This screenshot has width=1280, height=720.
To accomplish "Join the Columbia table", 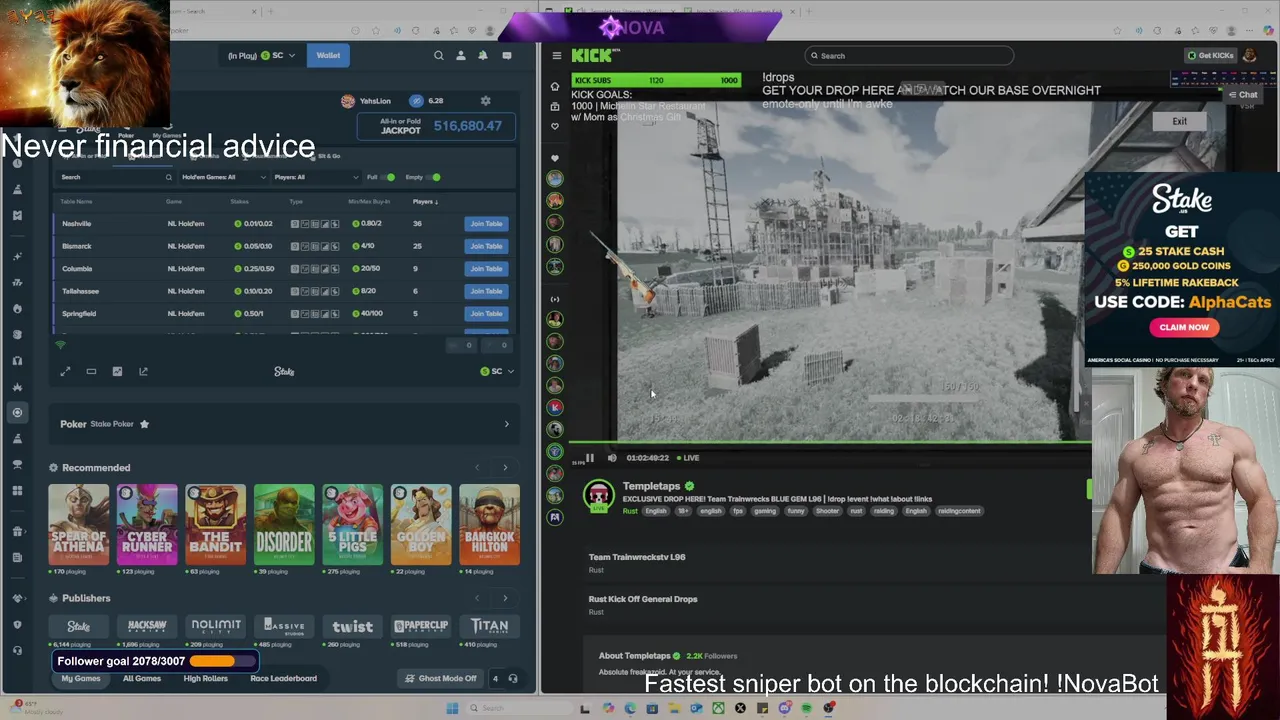I will coord(486,269).
